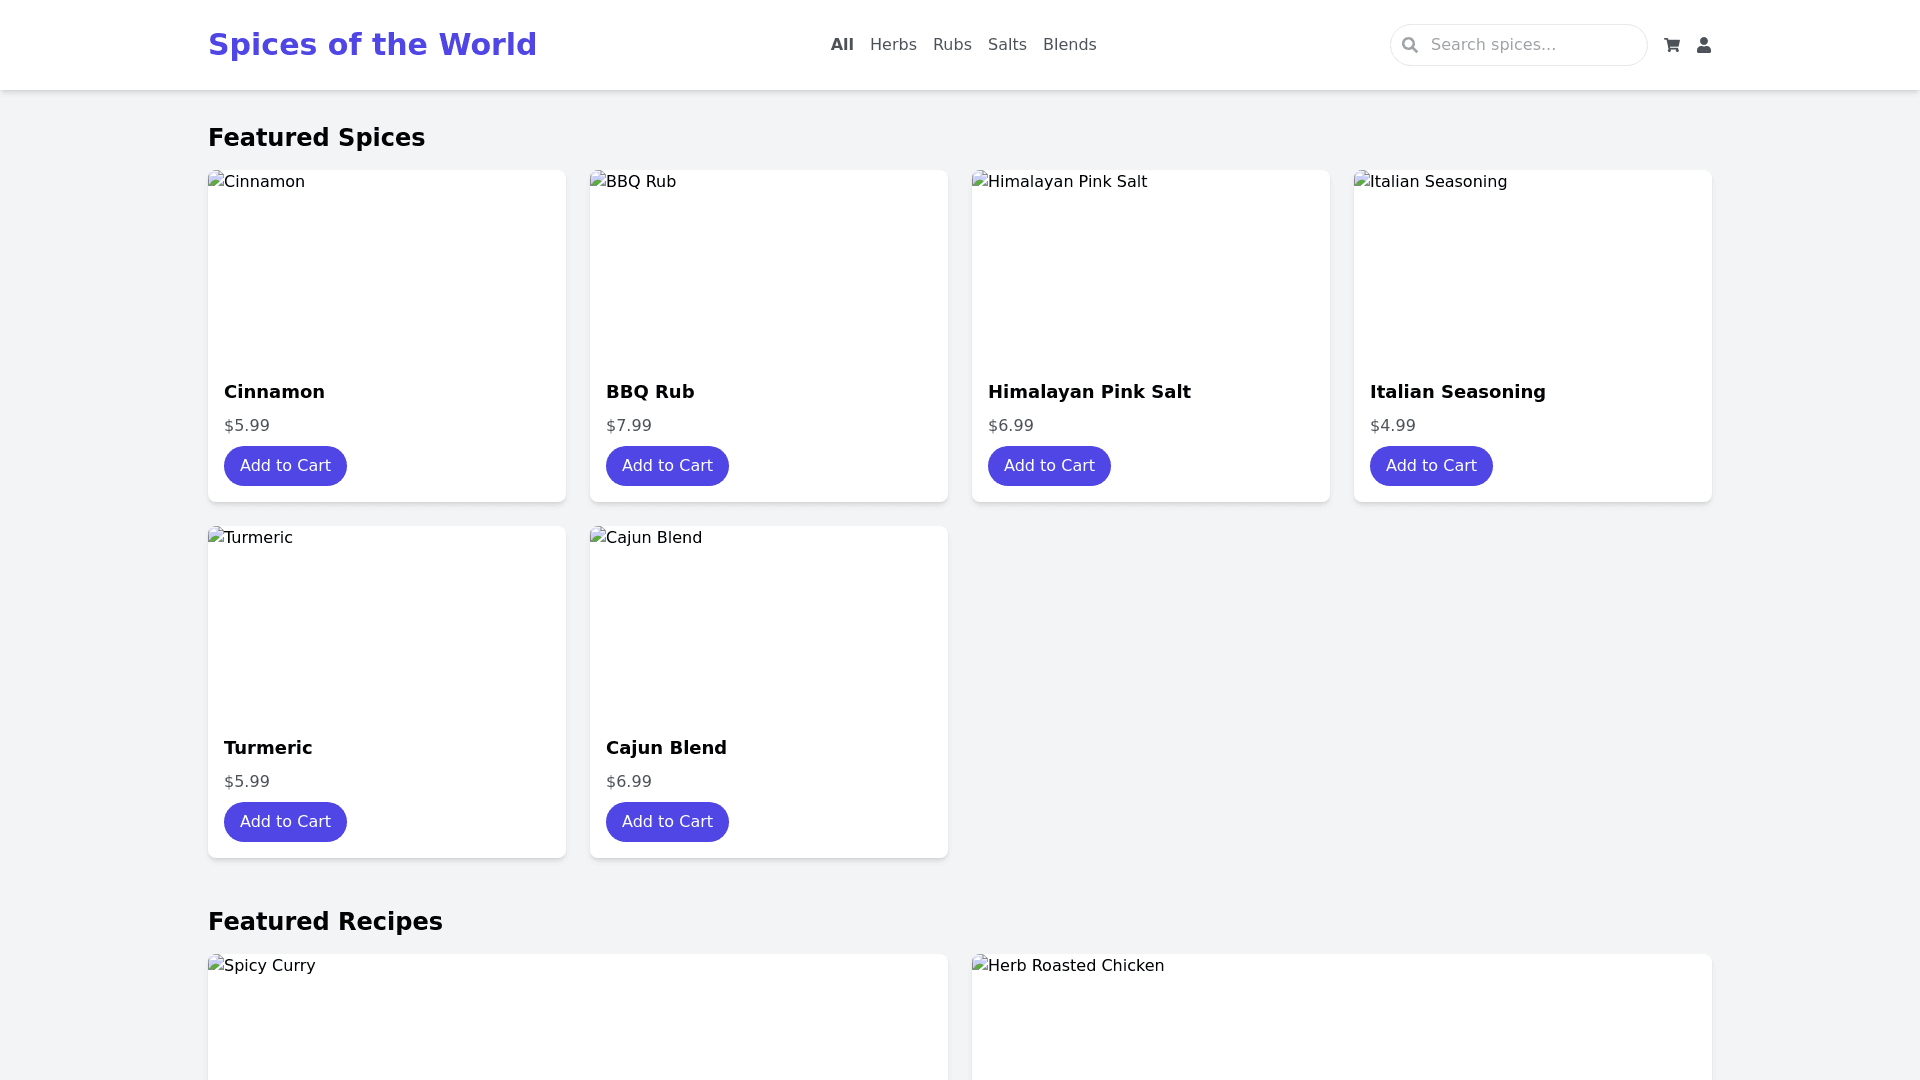Image resolution: width=1920 pixels, height=1080 pixels.
Task: Add BBQ Rub to cart
Action: [667, 466]
